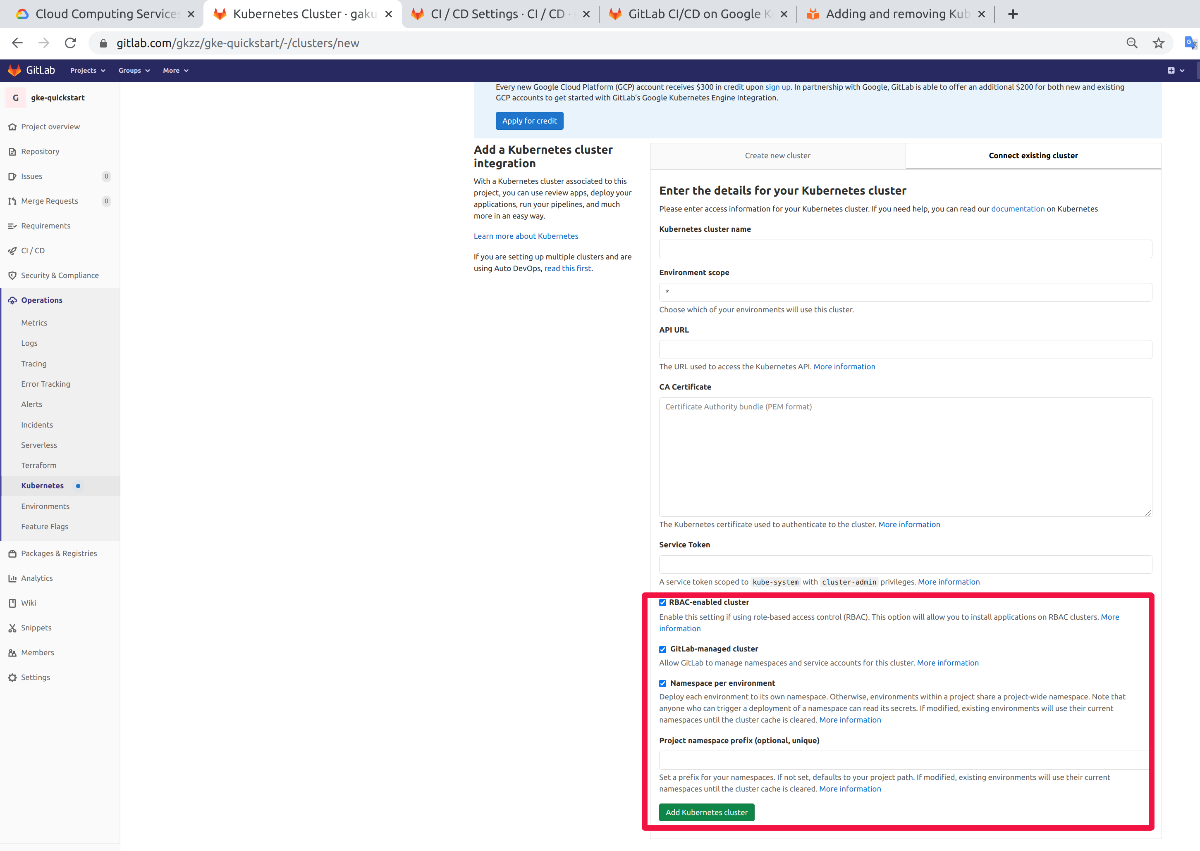Switch to Create new cluster tab

[778, 156]
